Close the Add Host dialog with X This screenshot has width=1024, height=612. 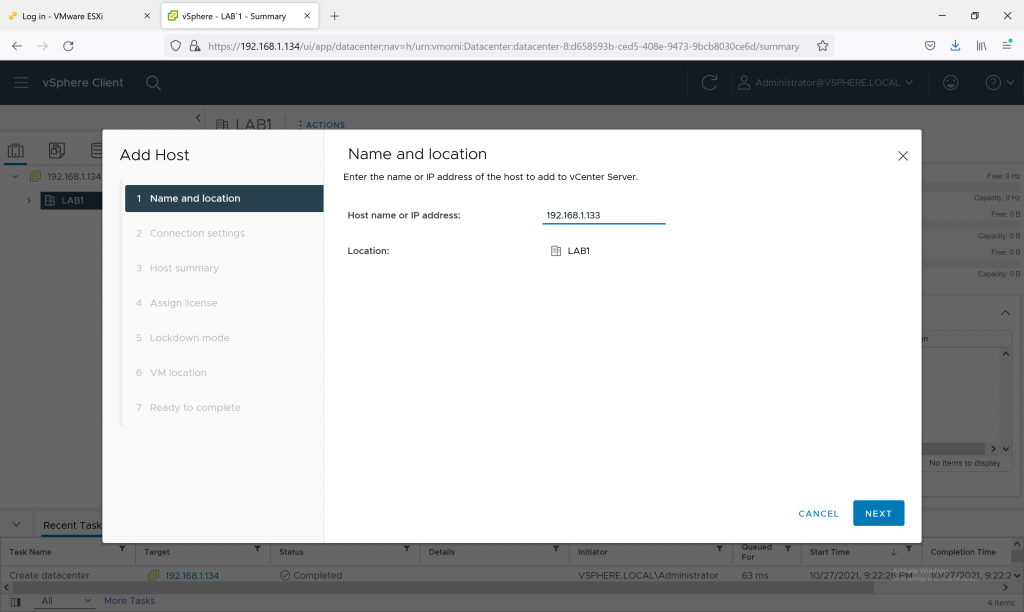(903, 155)
